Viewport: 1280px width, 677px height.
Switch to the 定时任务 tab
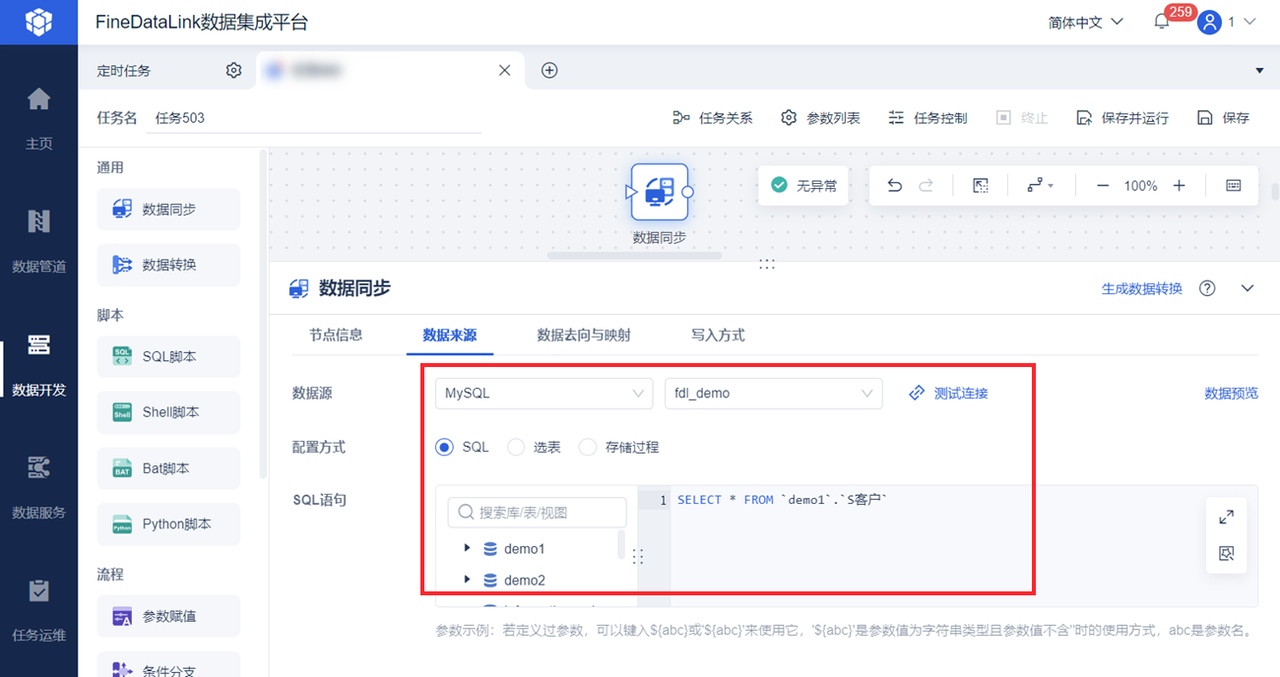[x=124, y=70]
